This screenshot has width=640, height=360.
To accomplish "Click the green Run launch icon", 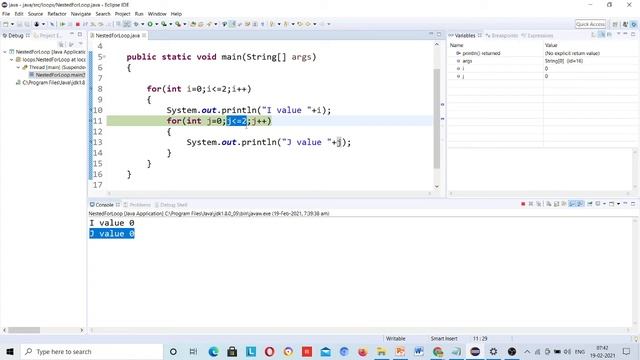I will 150,24.
